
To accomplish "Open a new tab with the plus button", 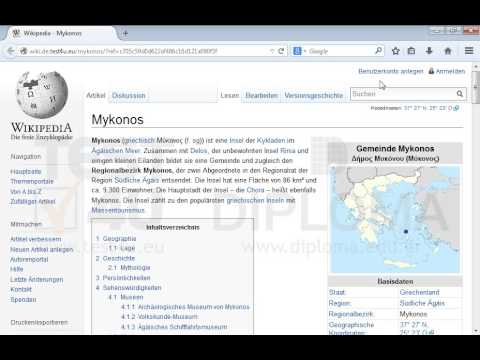I will 125,33.
